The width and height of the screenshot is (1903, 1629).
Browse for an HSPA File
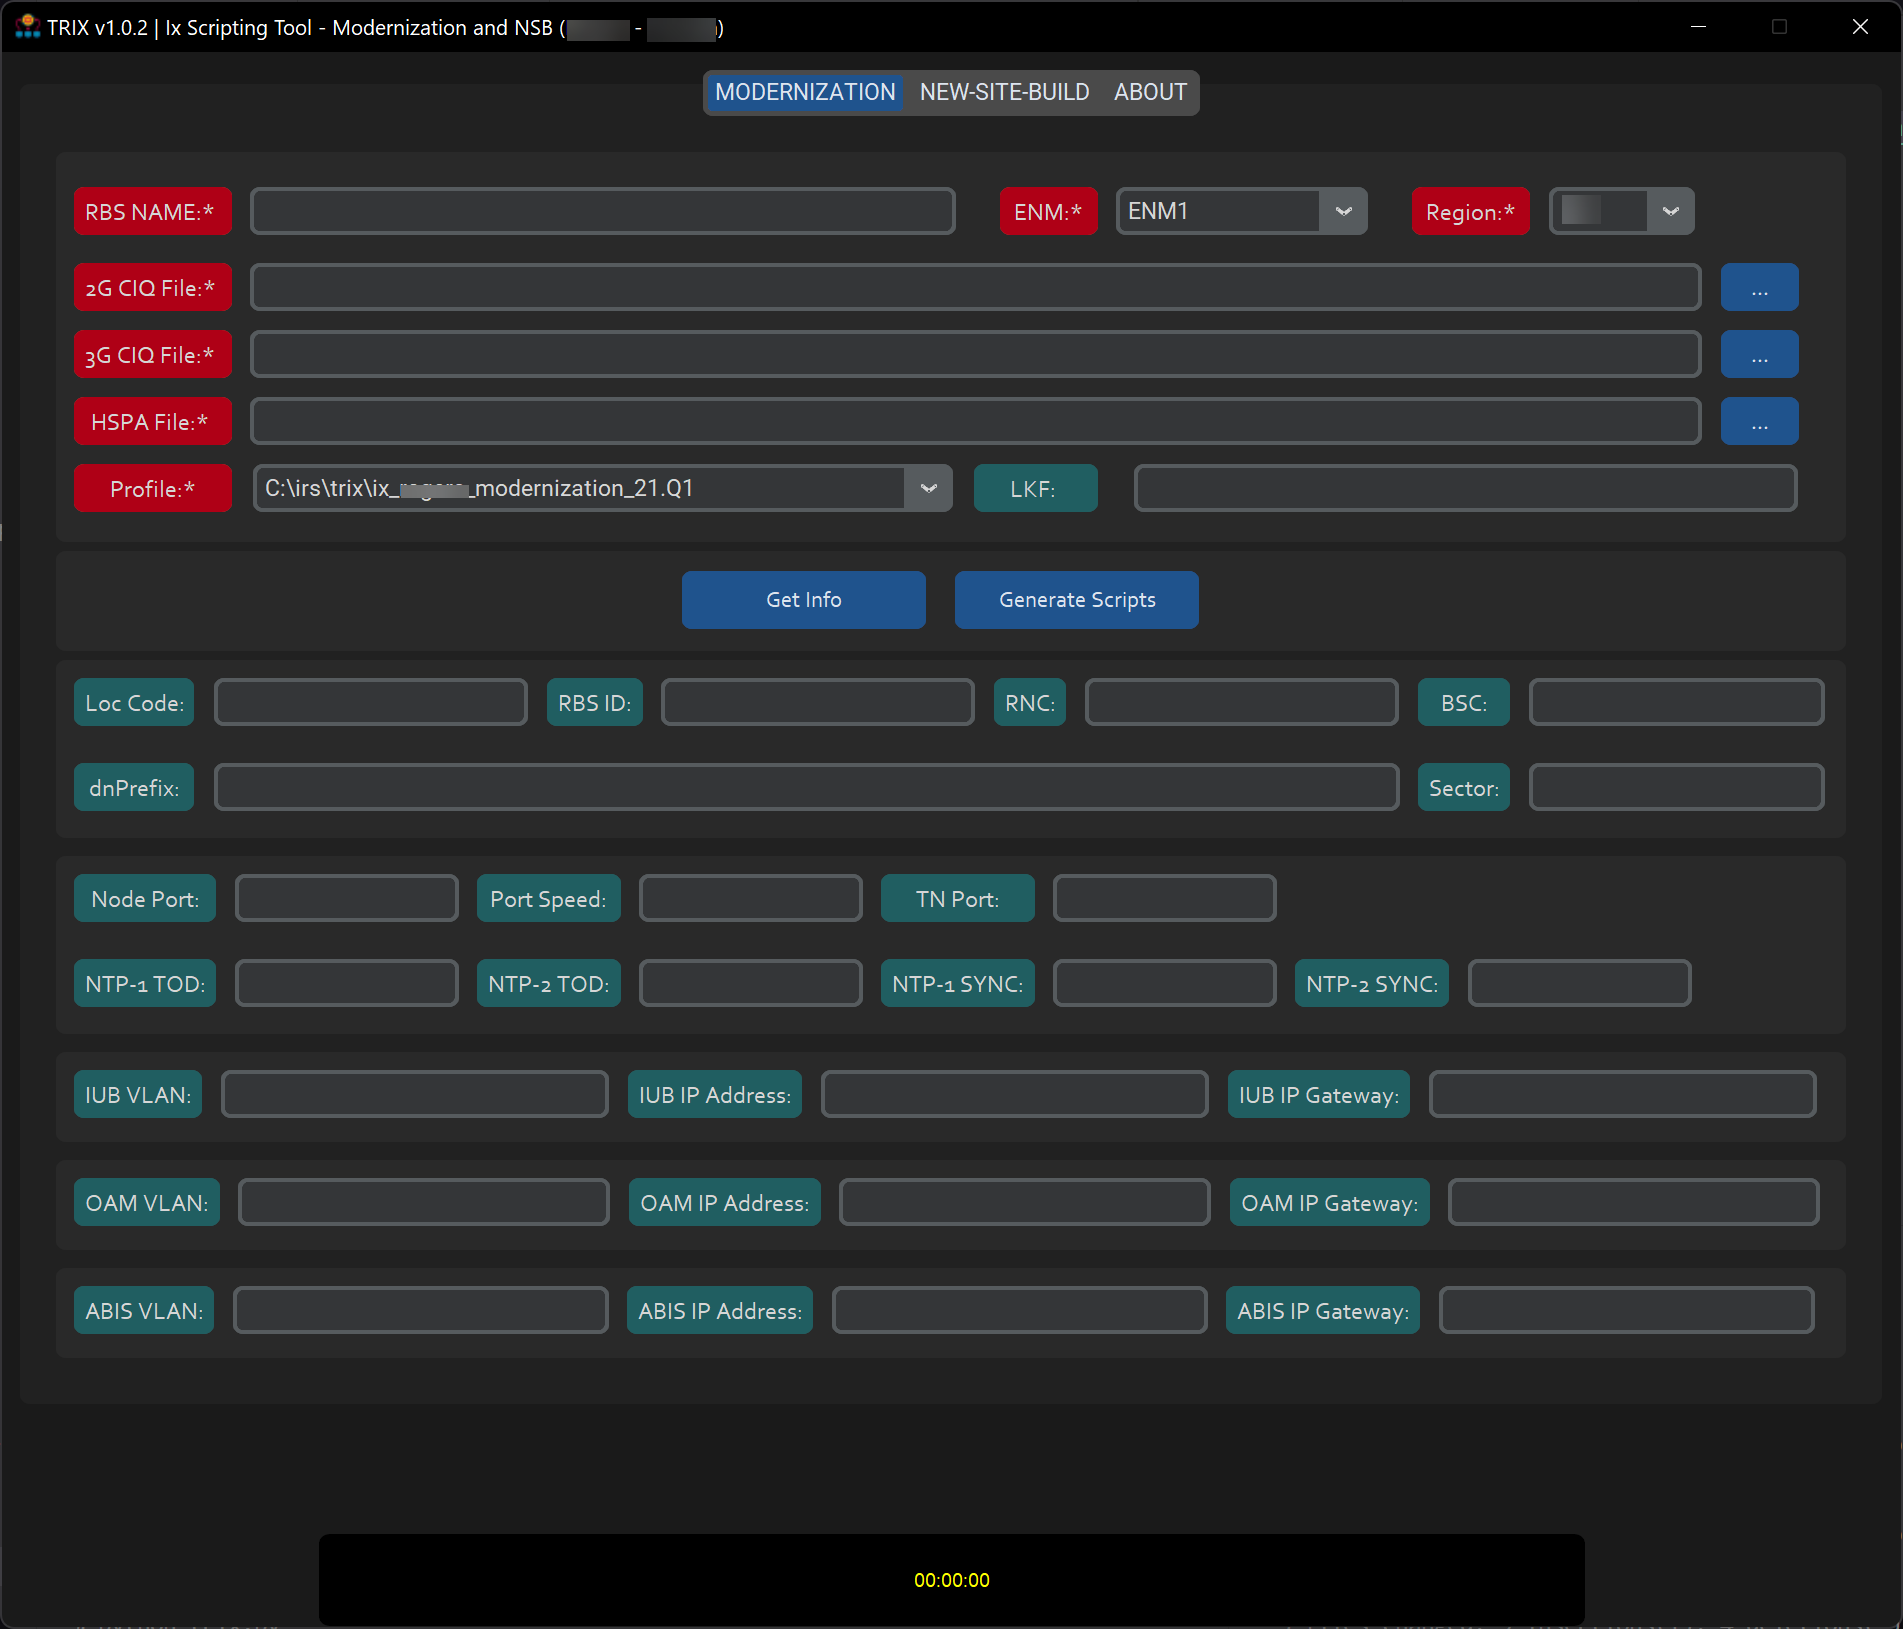1759,421
